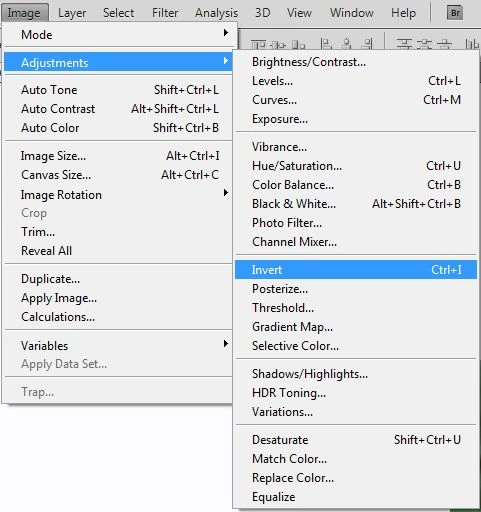Click the Align Horizontal Centers icon

347,44
